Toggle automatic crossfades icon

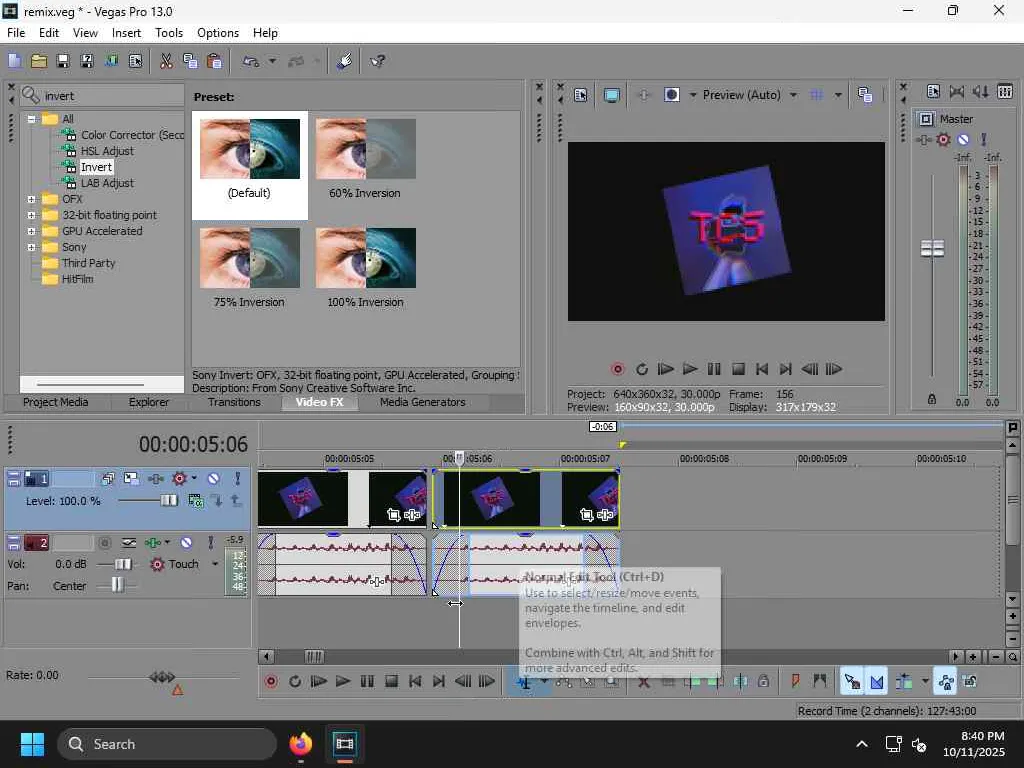click(x=877, y=682)
